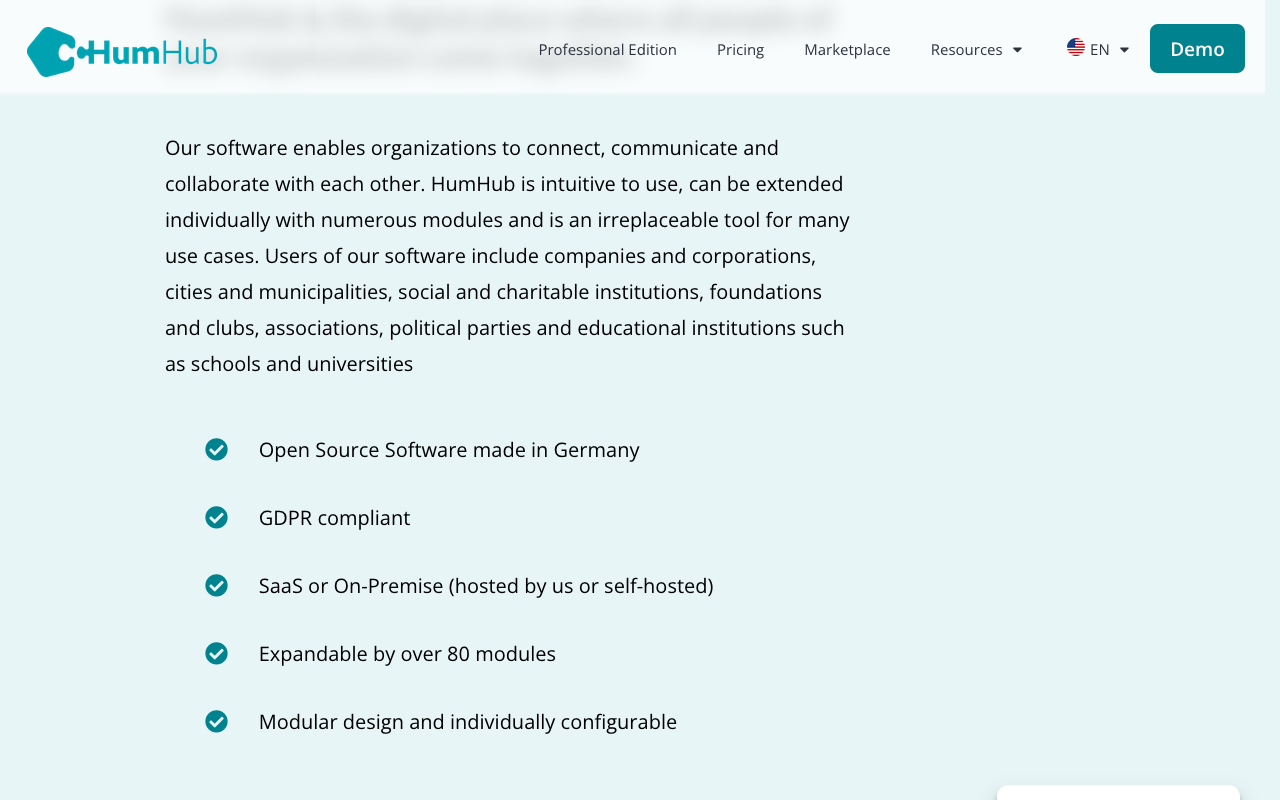1280x800 pixels.
Task: Click the HumHub logo in the header
Action: coord(122,51)
